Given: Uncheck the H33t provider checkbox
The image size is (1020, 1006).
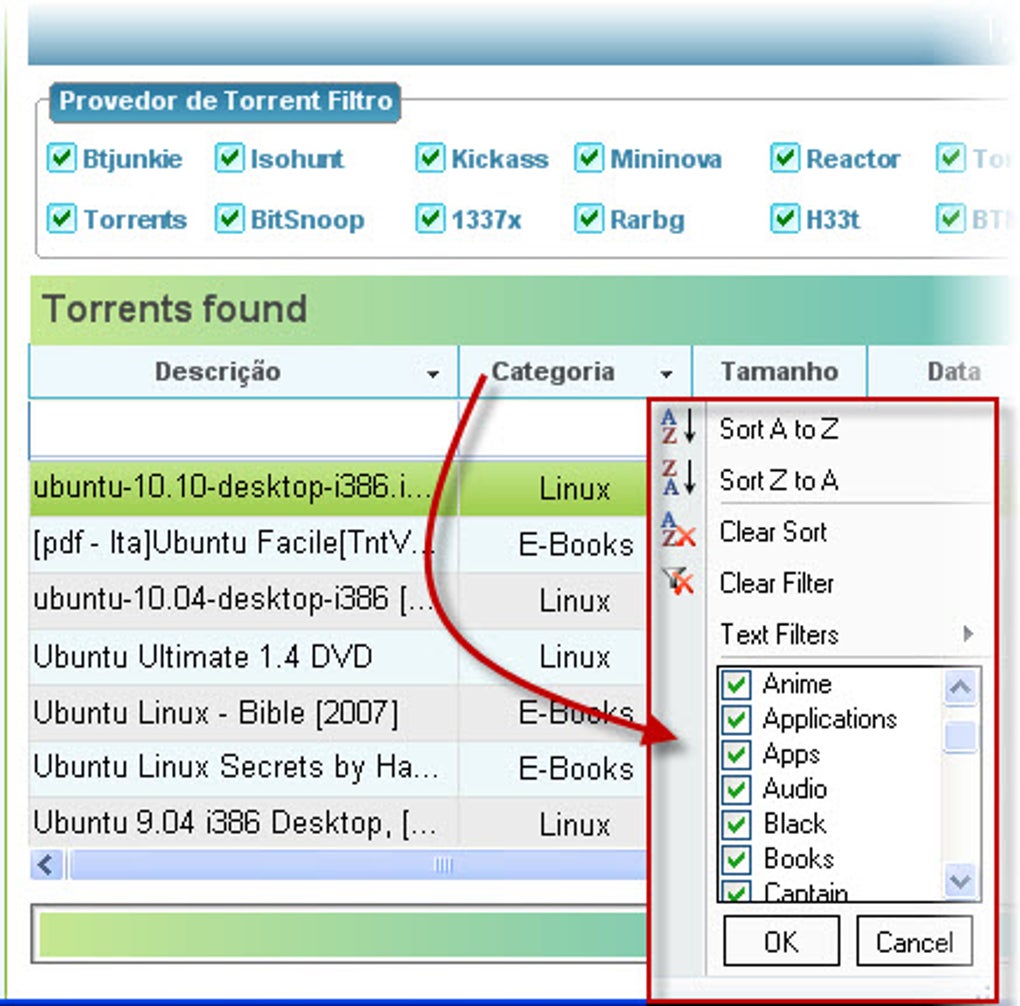Looking at the screenshot, I should 785,219.
